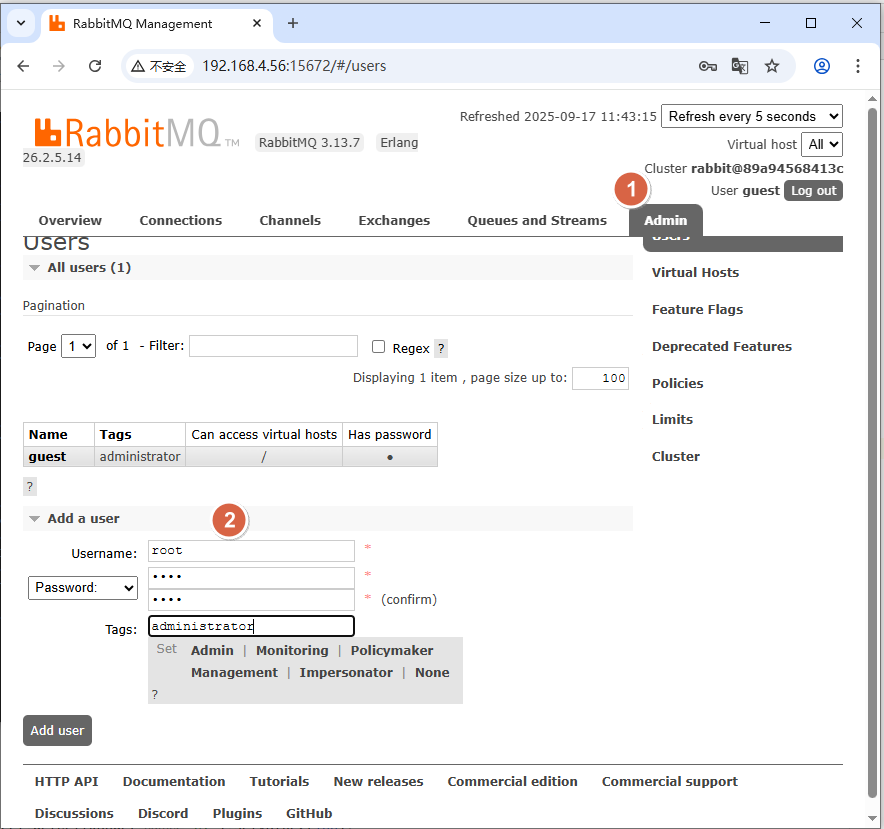The image size is (884, 829).
Task: Click the help icon beside Regex
Action: pos(441,349)
